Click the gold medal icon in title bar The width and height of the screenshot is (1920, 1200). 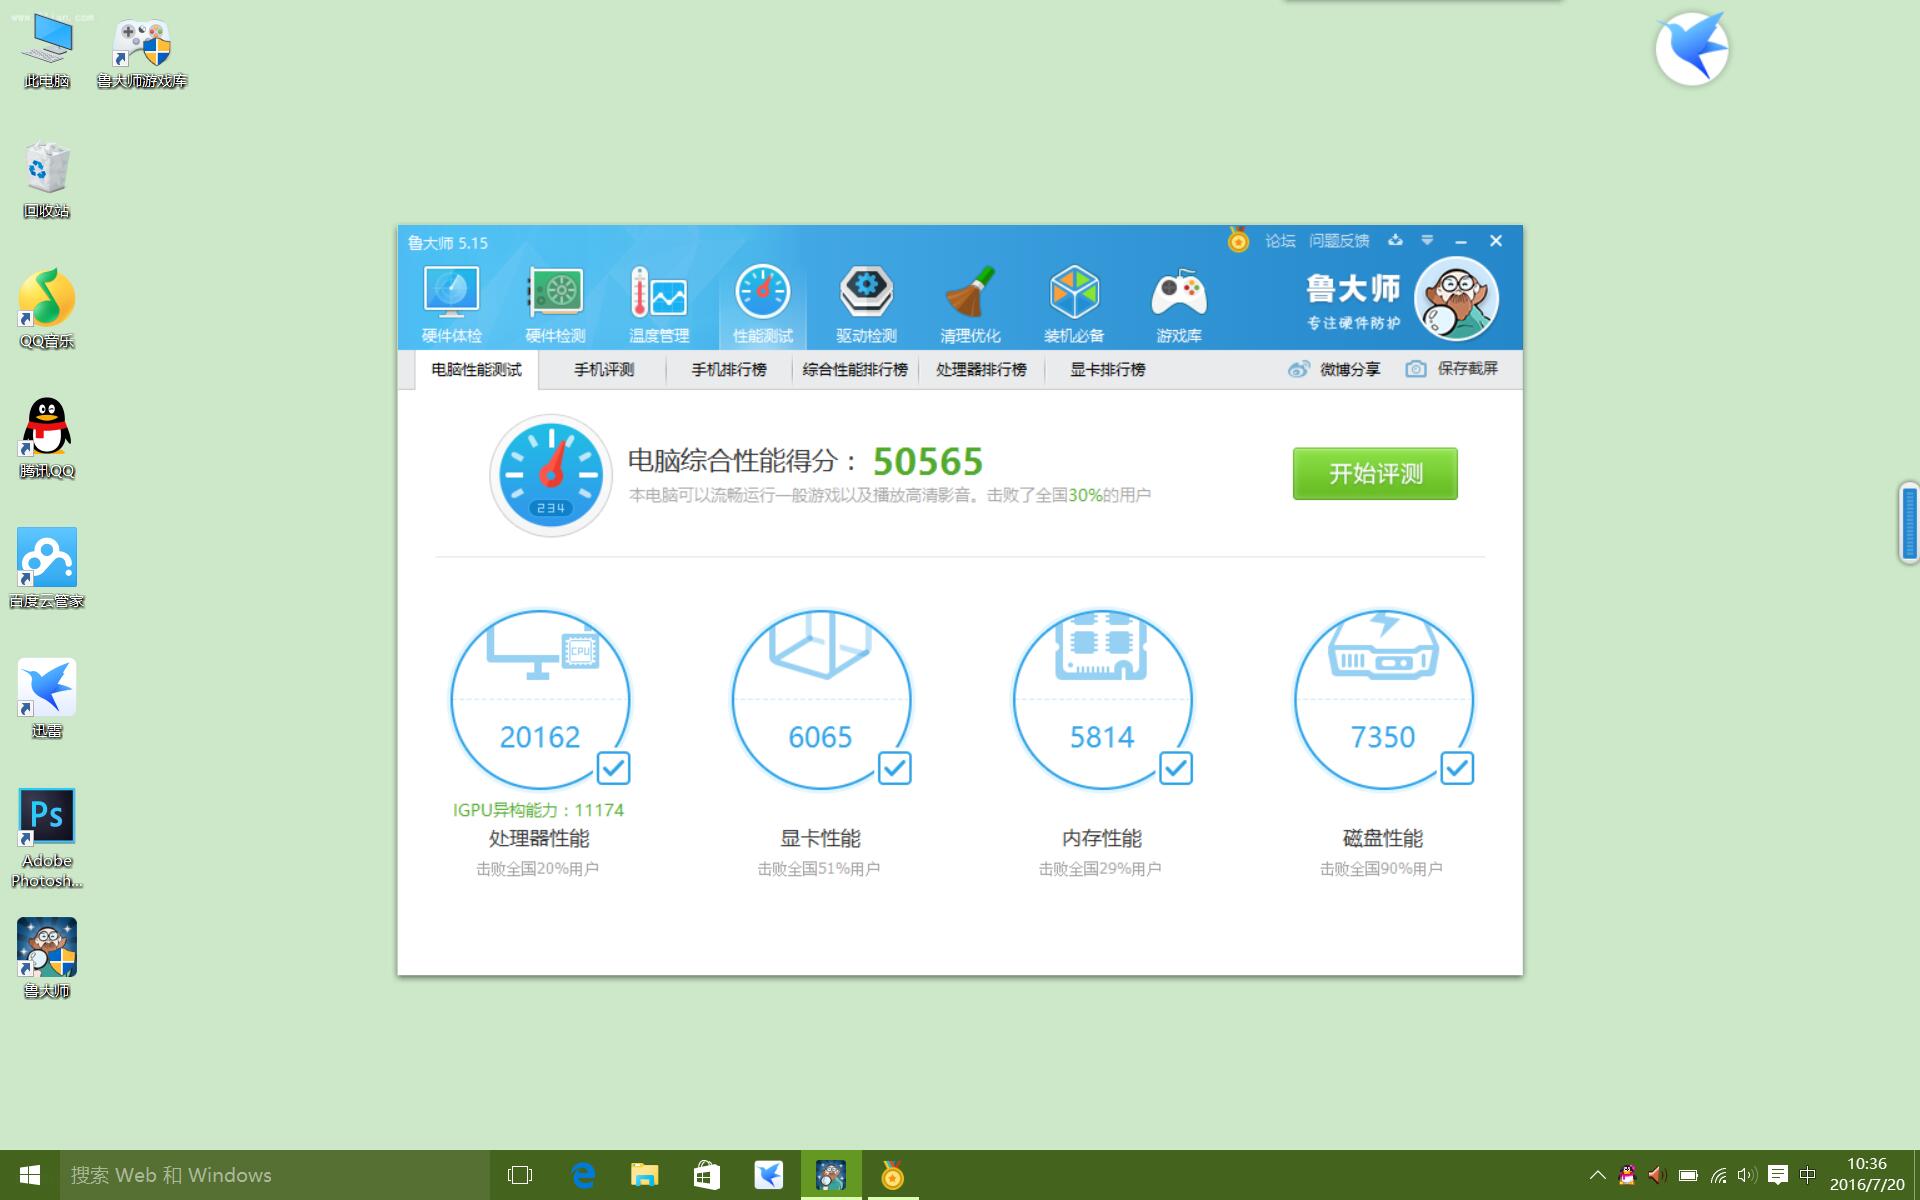(1238, 241)
